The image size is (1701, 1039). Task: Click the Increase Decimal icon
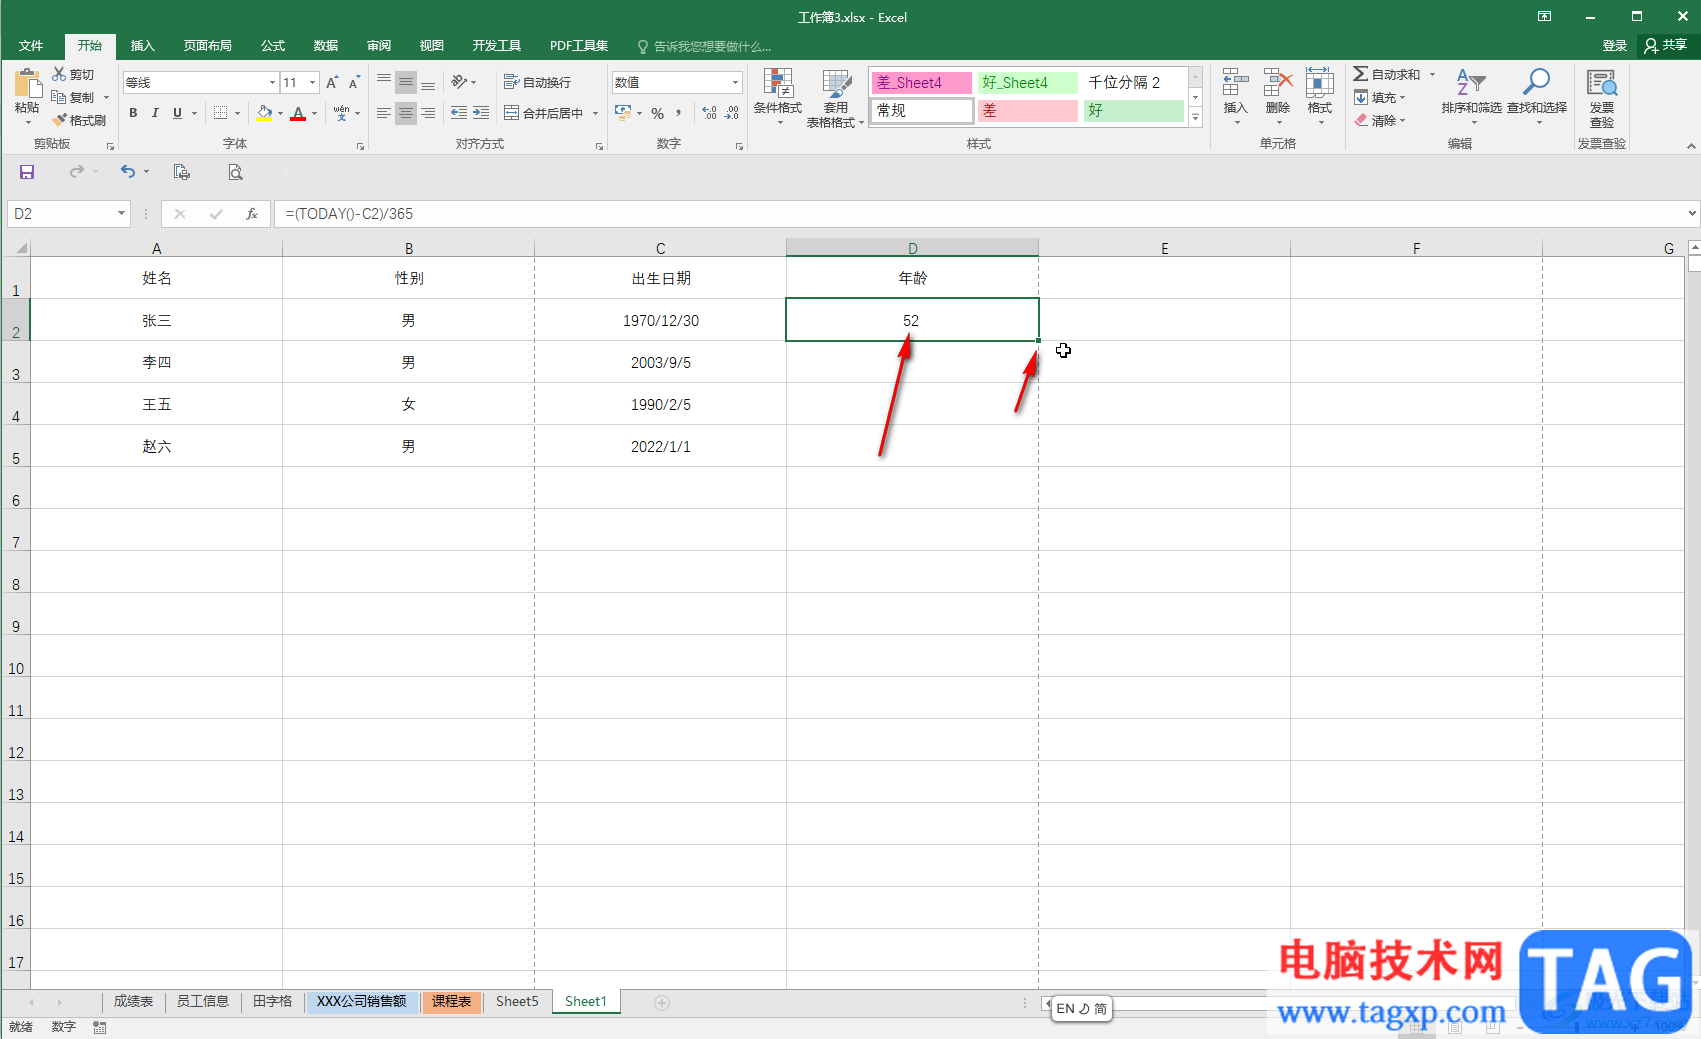point(709,113)
